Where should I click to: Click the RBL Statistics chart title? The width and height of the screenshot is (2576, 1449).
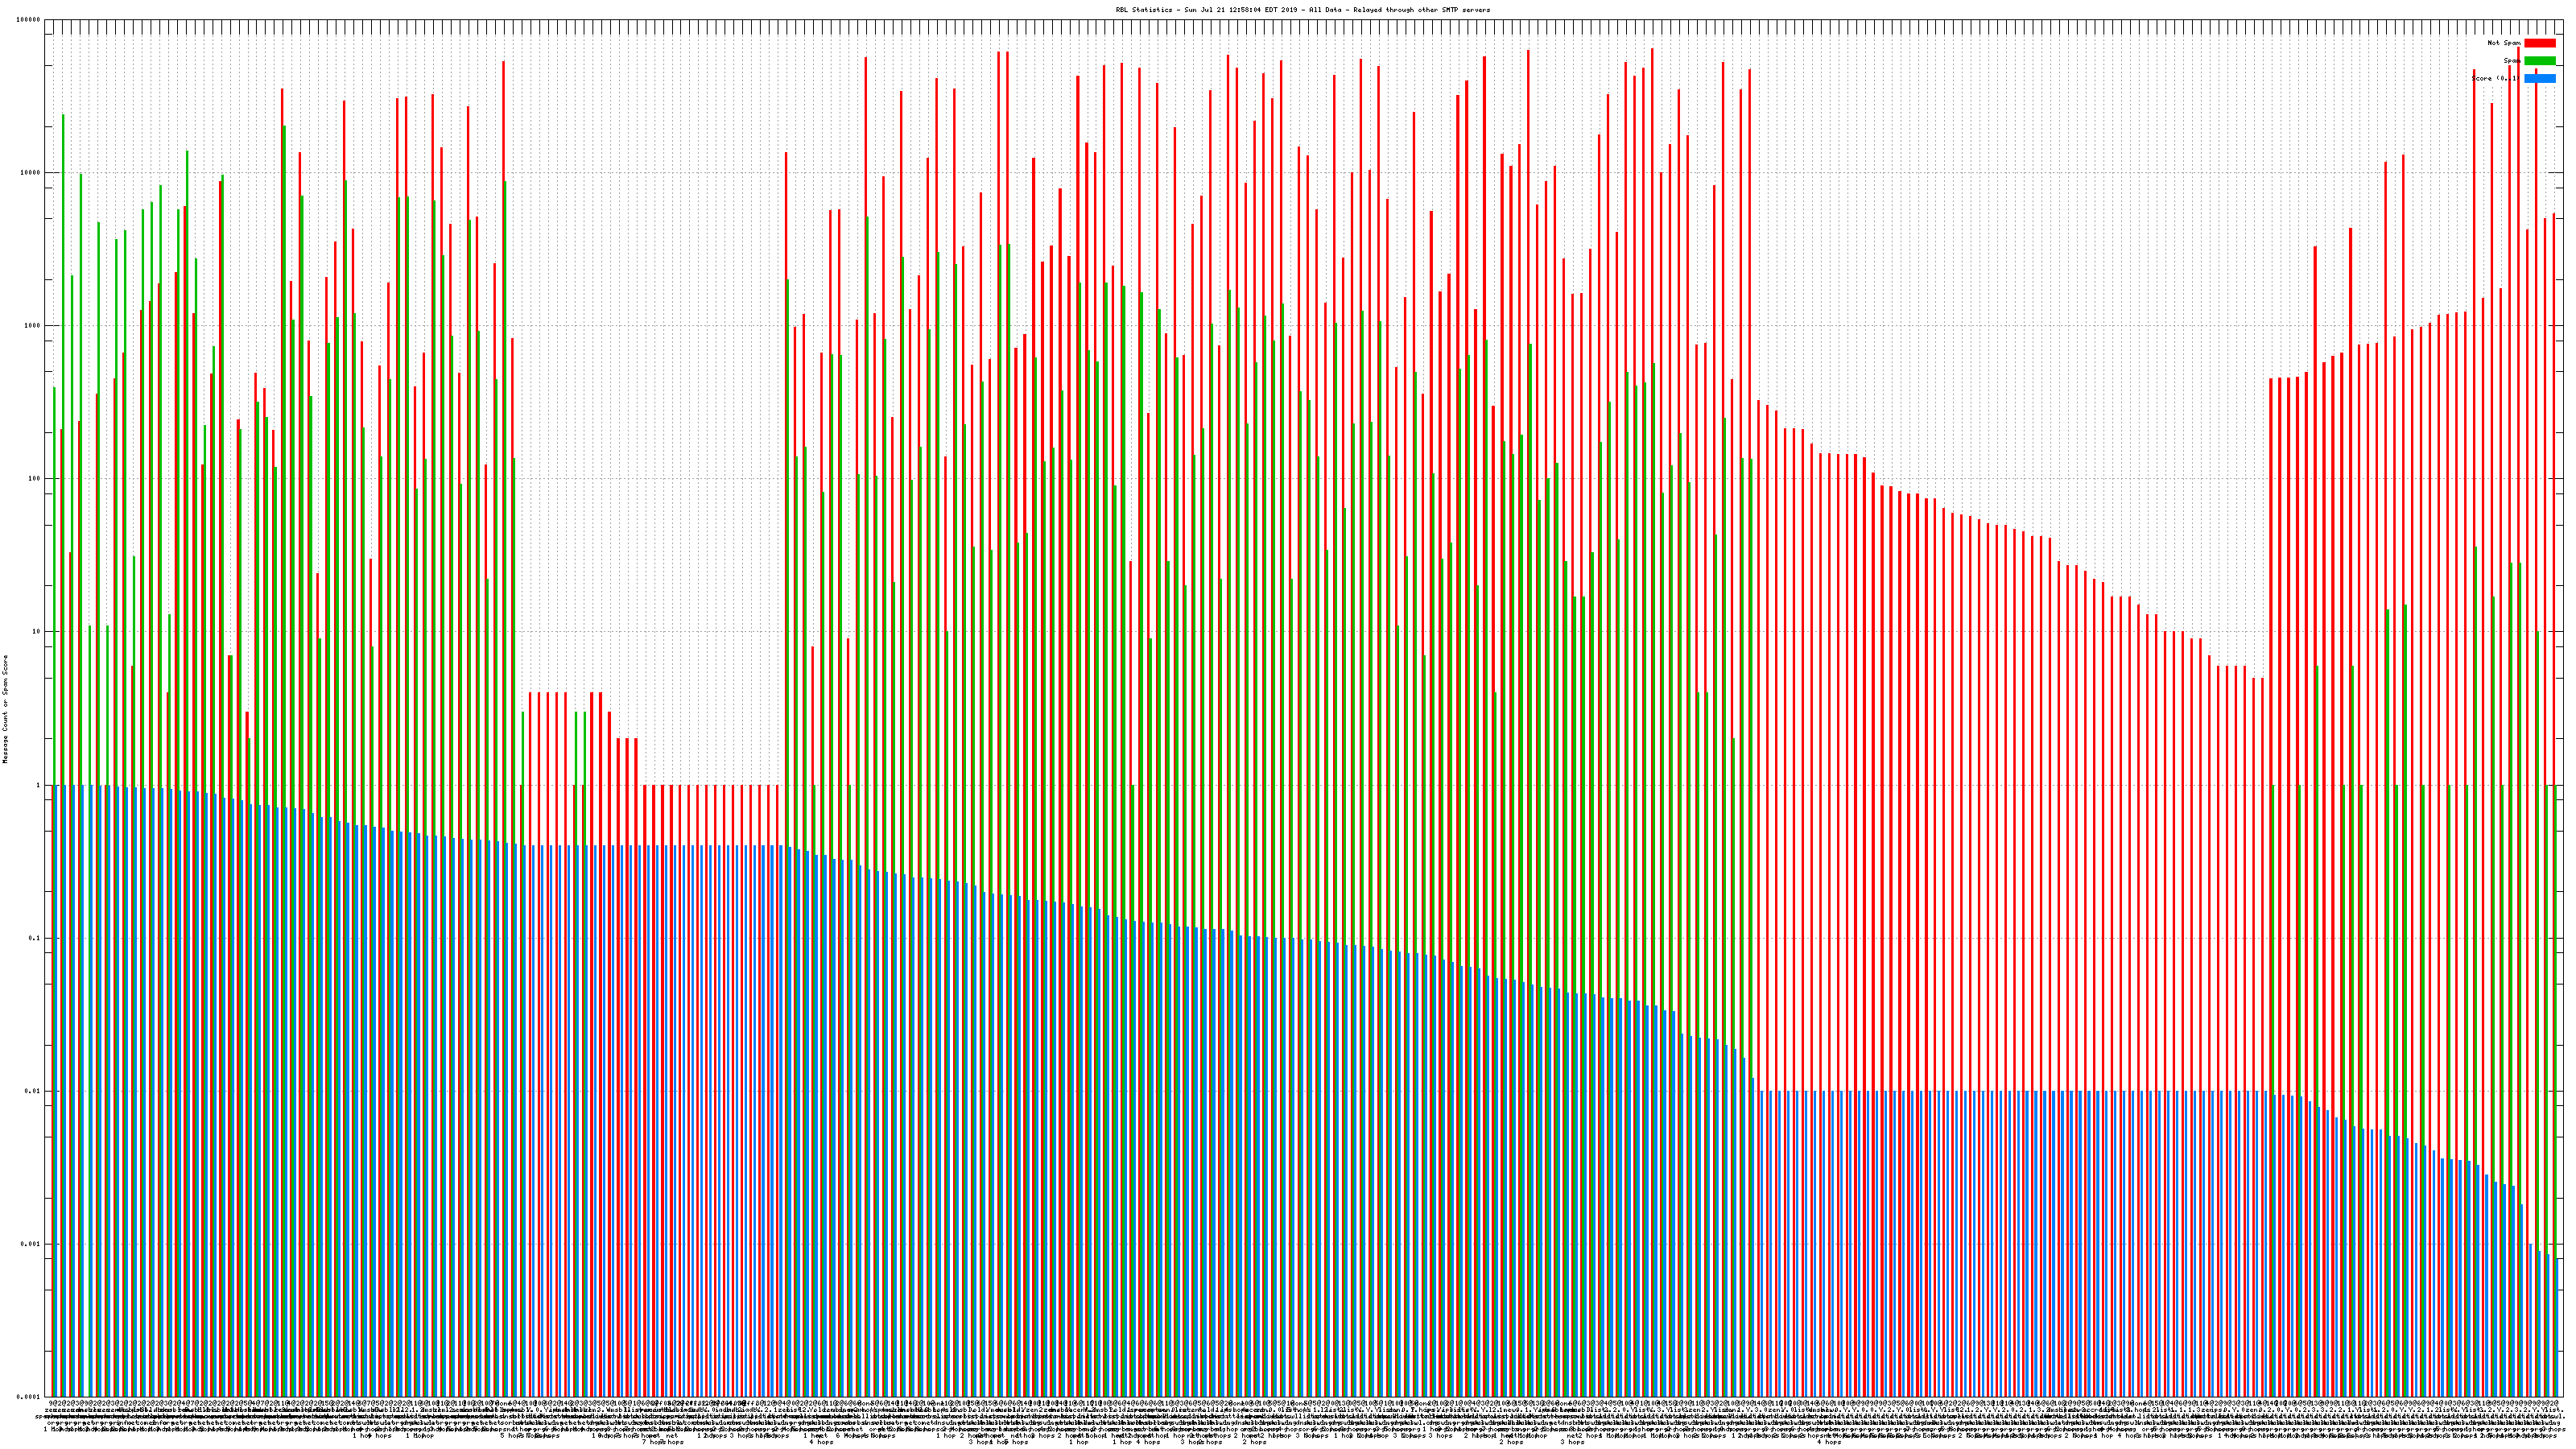1302,10
